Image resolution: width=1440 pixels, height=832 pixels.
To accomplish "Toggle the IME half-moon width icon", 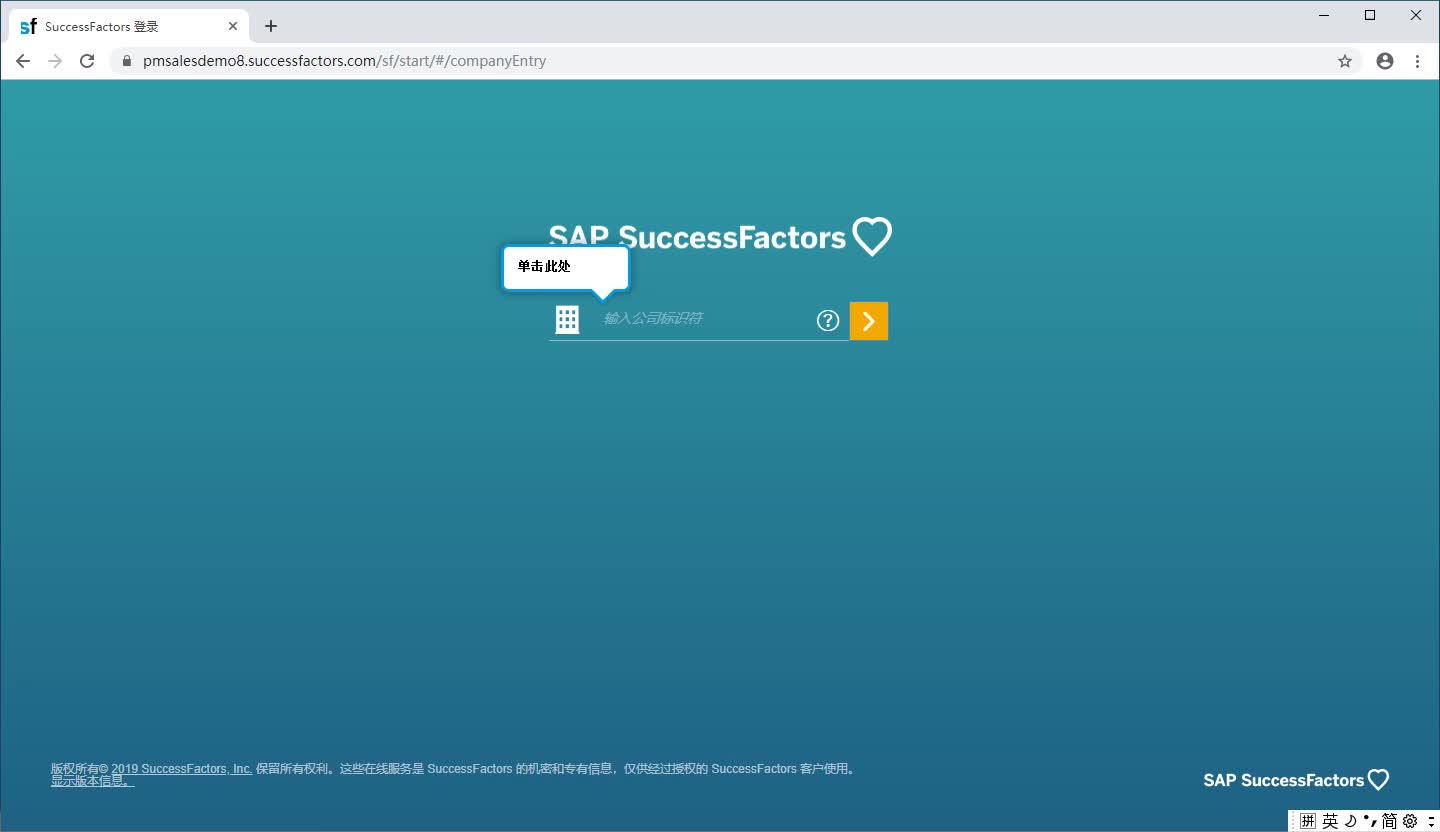I will 1351,821.
